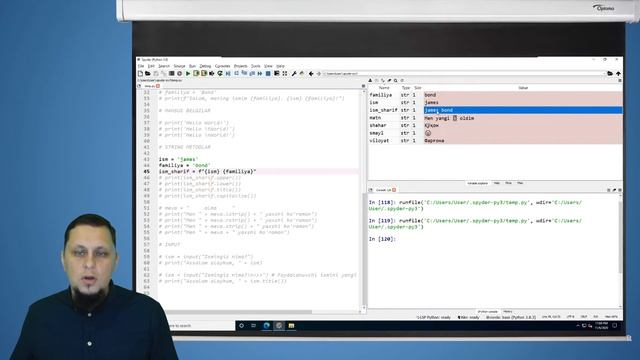Run file with green play button
Image resolution: width=640 pixels, height=360 pixels.
[x=188, y=73]
